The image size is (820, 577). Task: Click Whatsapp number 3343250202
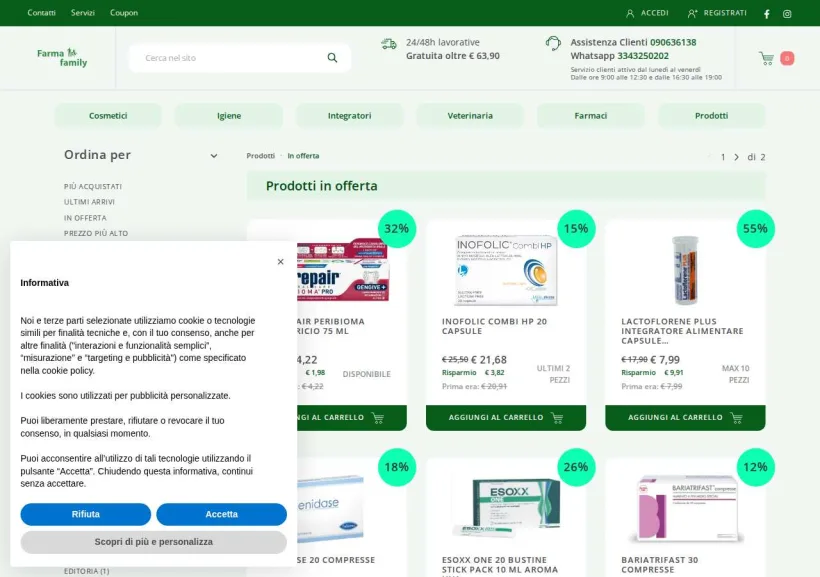tap(643, 56)
